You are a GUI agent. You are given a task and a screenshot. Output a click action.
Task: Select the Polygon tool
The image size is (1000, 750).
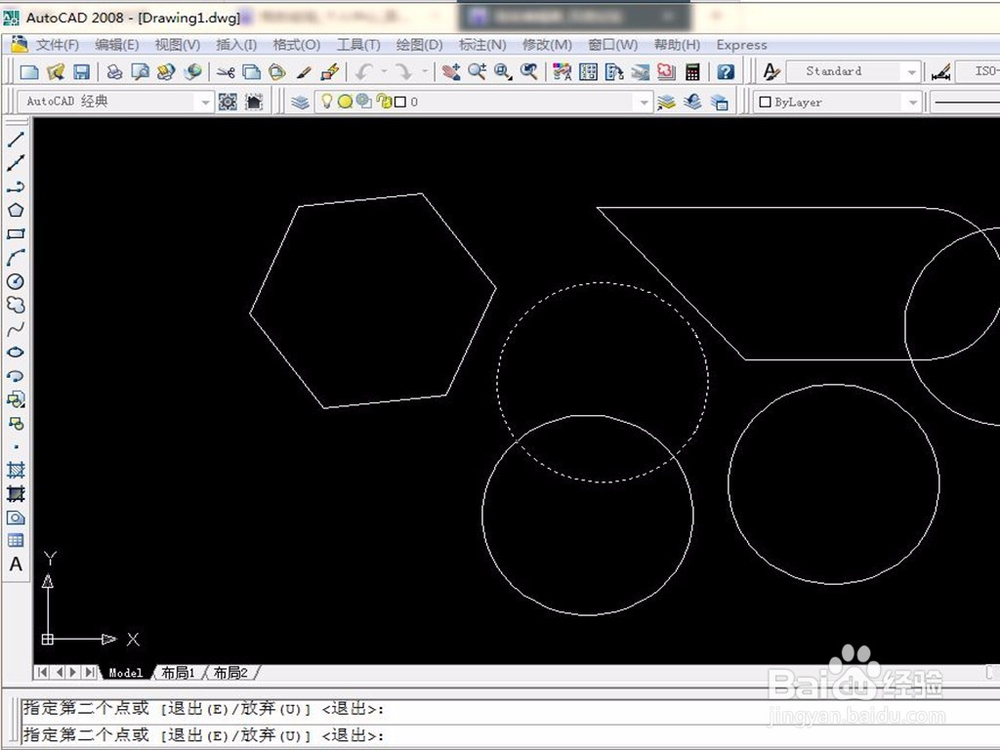point(15,210)
